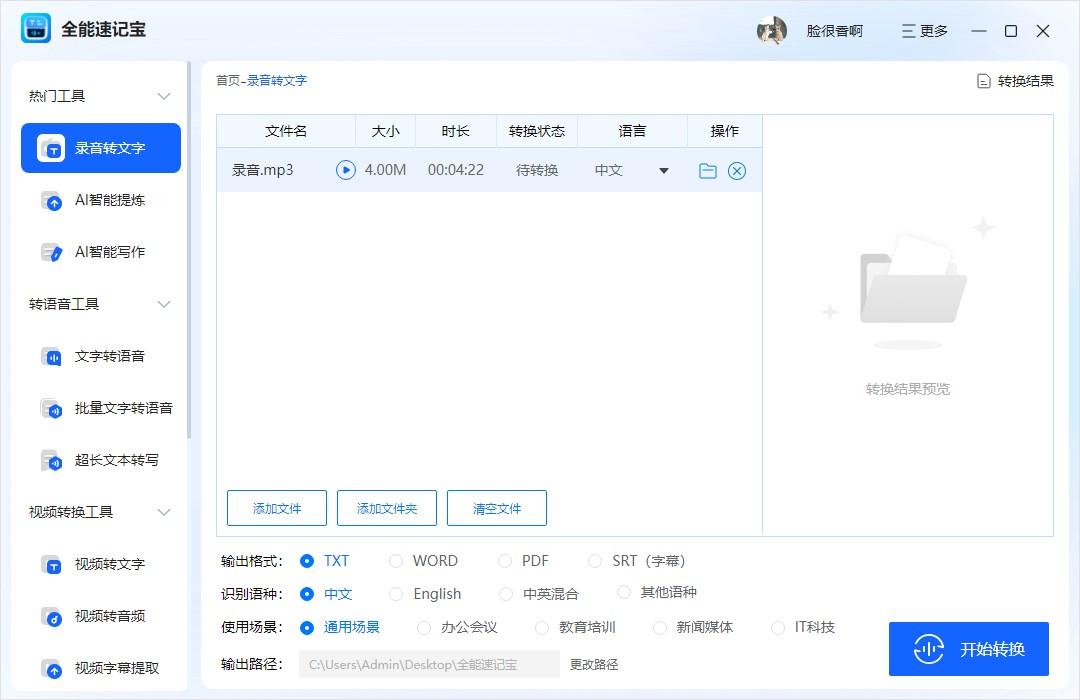Play the 录音.mp3 audio preview
This screenshot has height=700, width=1080.
pyautogui.click(x=346, y=169)
